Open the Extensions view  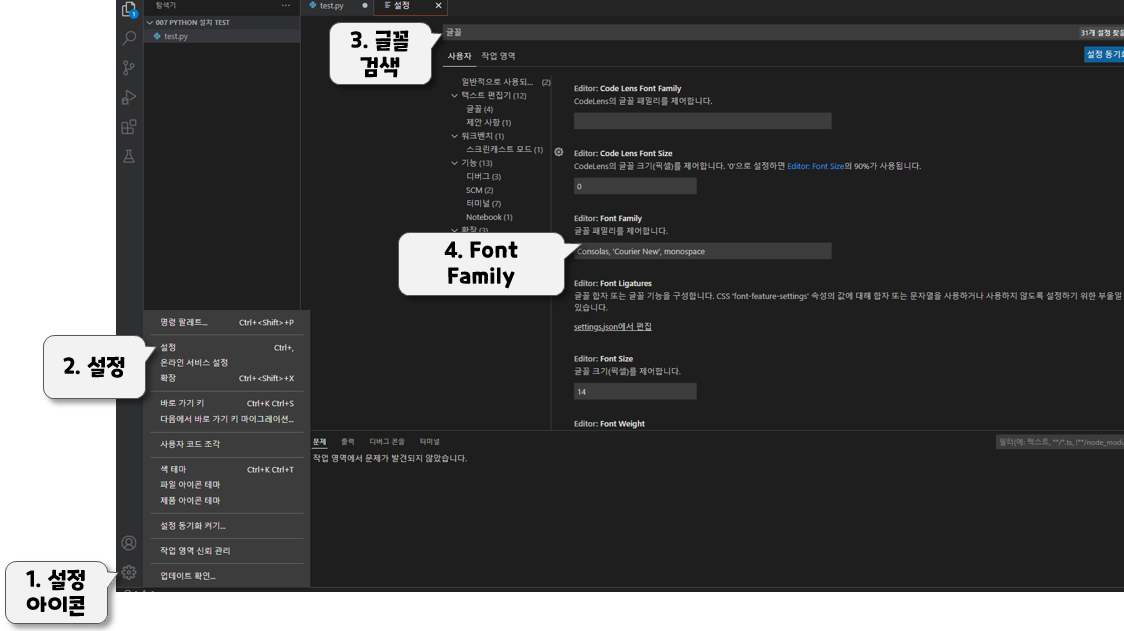pos(129,127)
